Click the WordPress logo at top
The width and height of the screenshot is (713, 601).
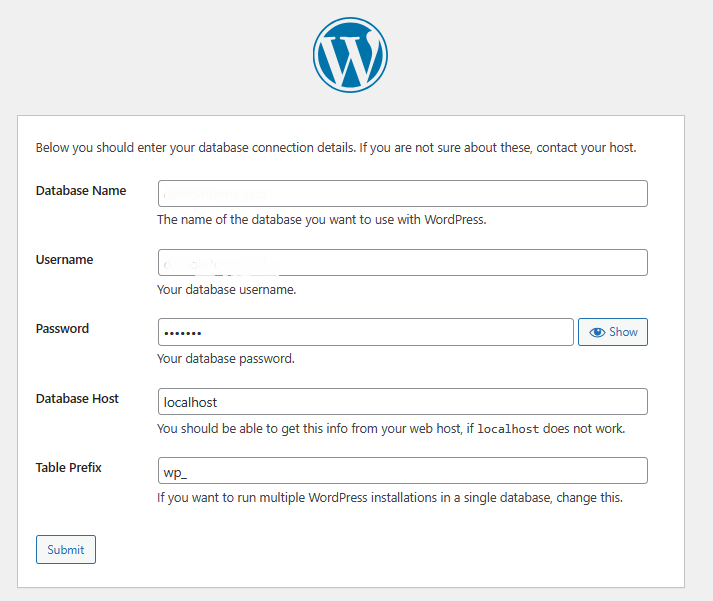(x=350, y=55)
